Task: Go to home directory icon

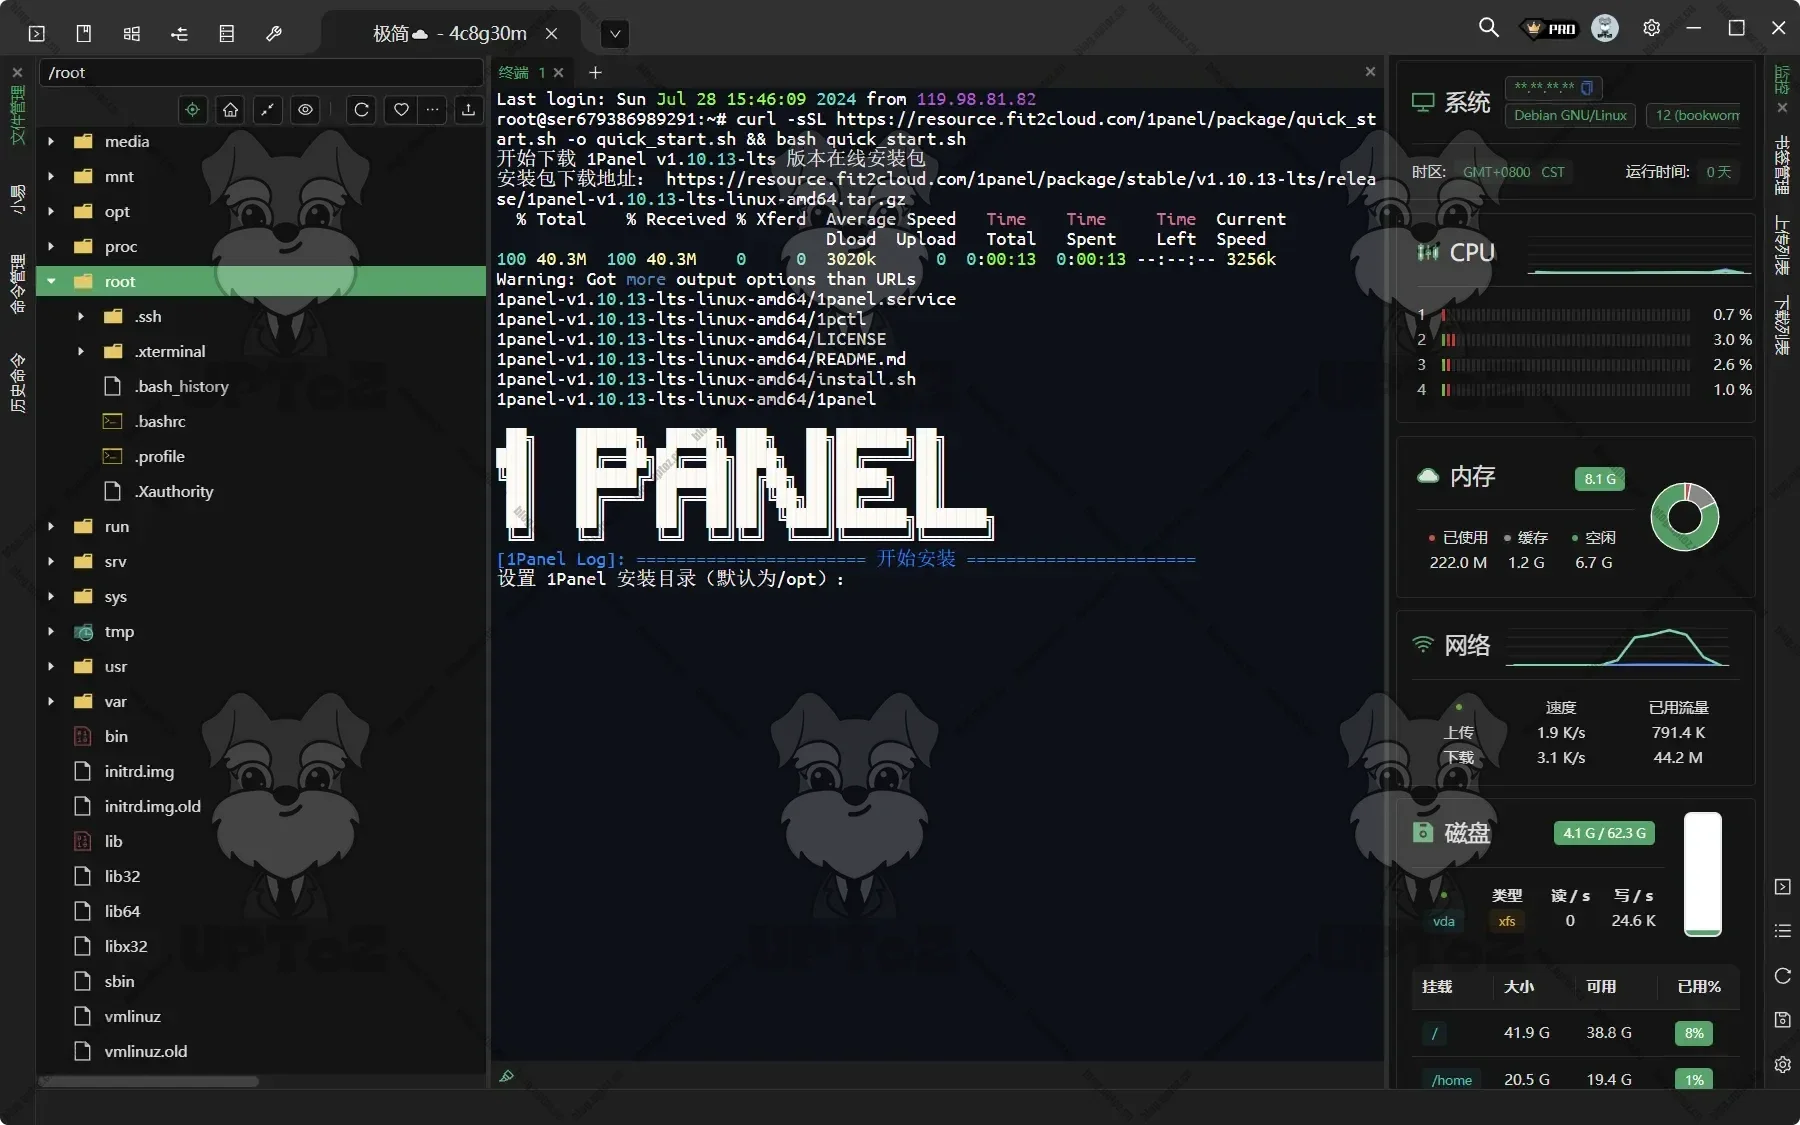Action: pyautogui.click(x=230, y=110)
